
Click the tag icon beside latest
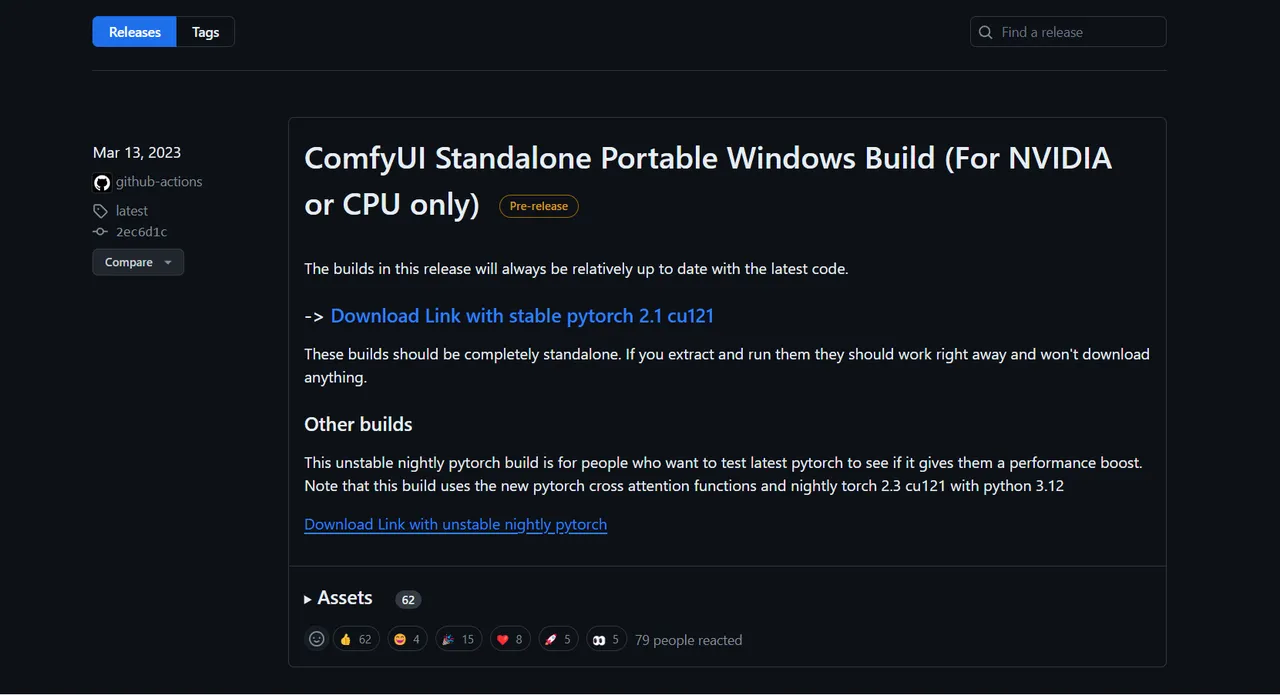click(100, 211)
